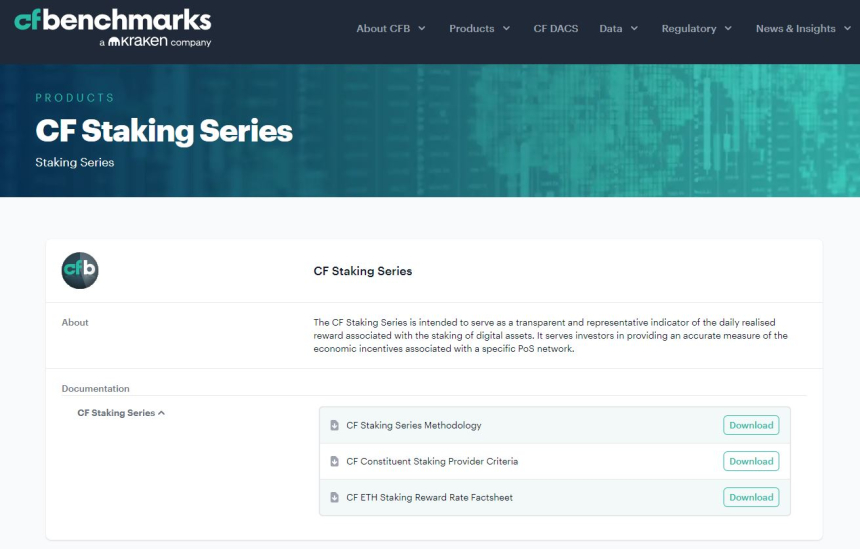Download CF Constituent Staking Provider Criteria
This screenshot has height=549, width=860.
pyautogui.click(x=750, y=461)
